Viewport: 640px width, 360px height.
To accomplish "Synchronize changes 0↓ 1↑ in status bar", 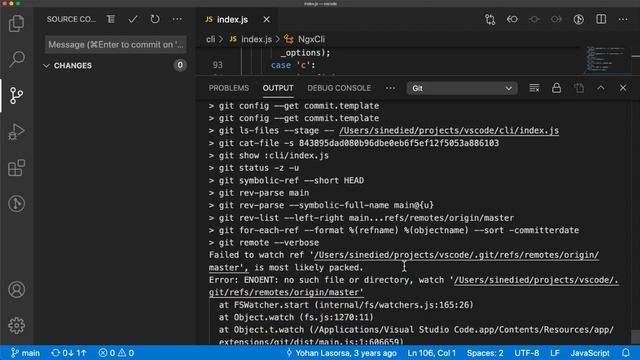I will click(69, 353).
